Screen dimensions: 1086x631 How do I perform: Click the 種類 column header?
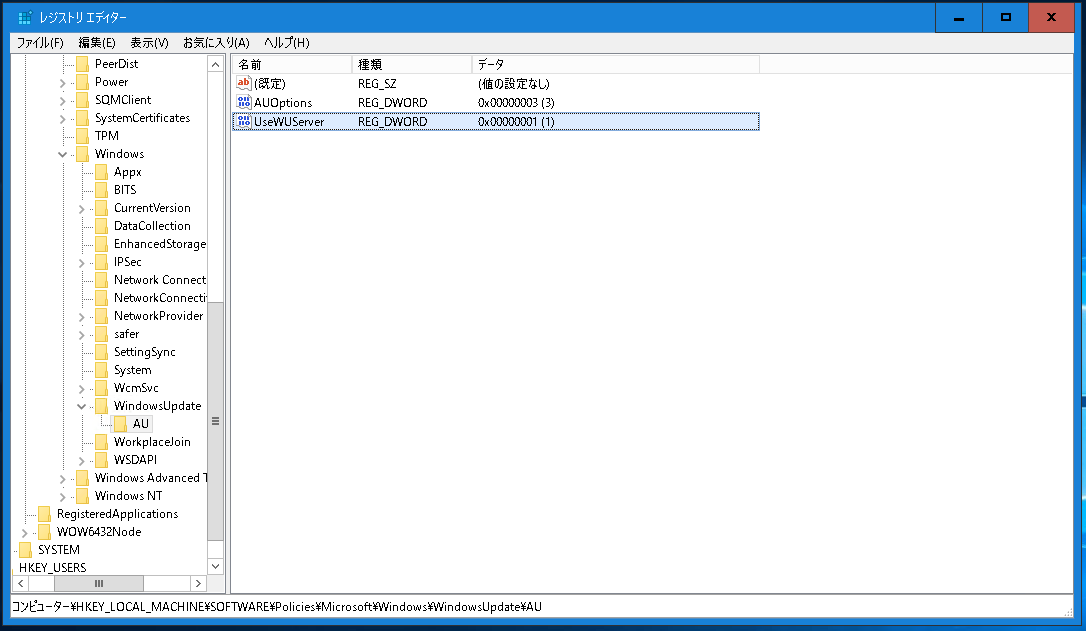point(400,63)
